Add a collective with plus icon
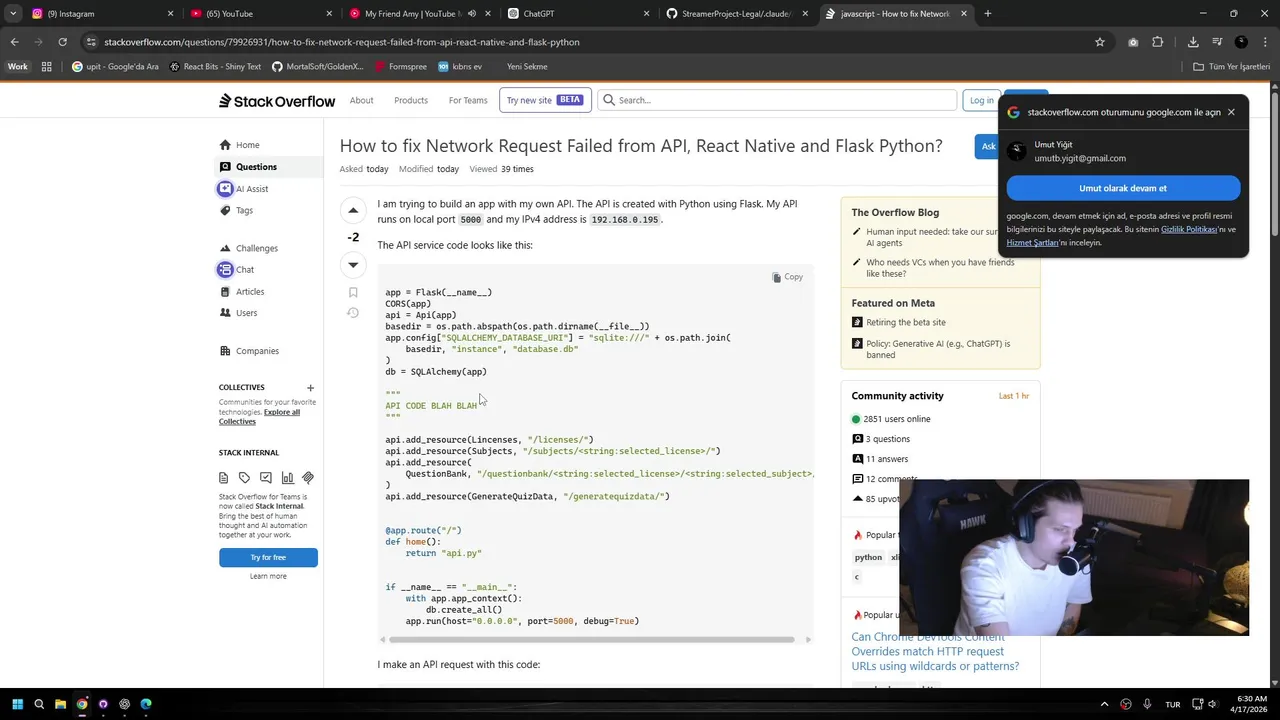 coord(310,388)
